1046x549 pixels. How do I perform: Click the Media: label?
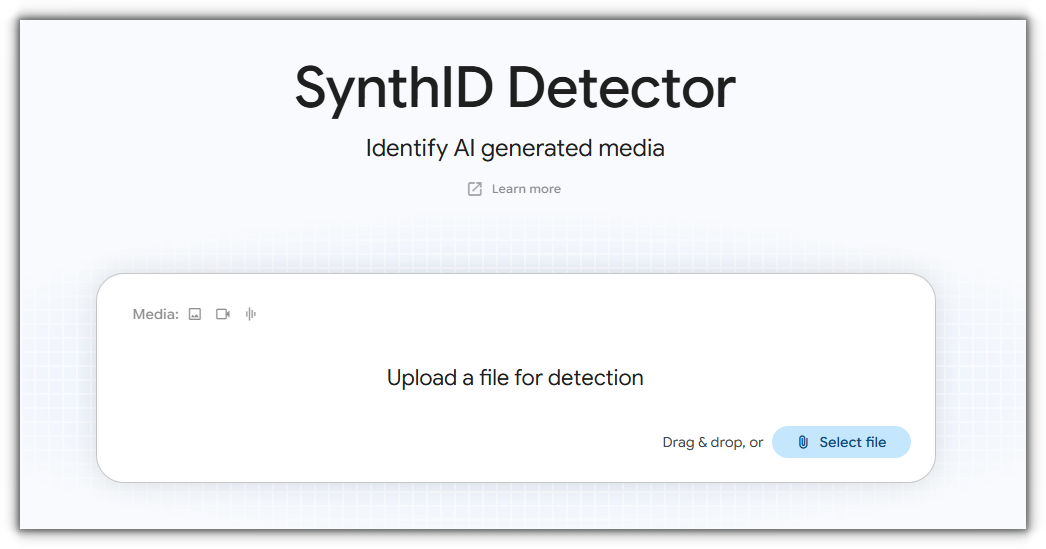click(155, 314)
